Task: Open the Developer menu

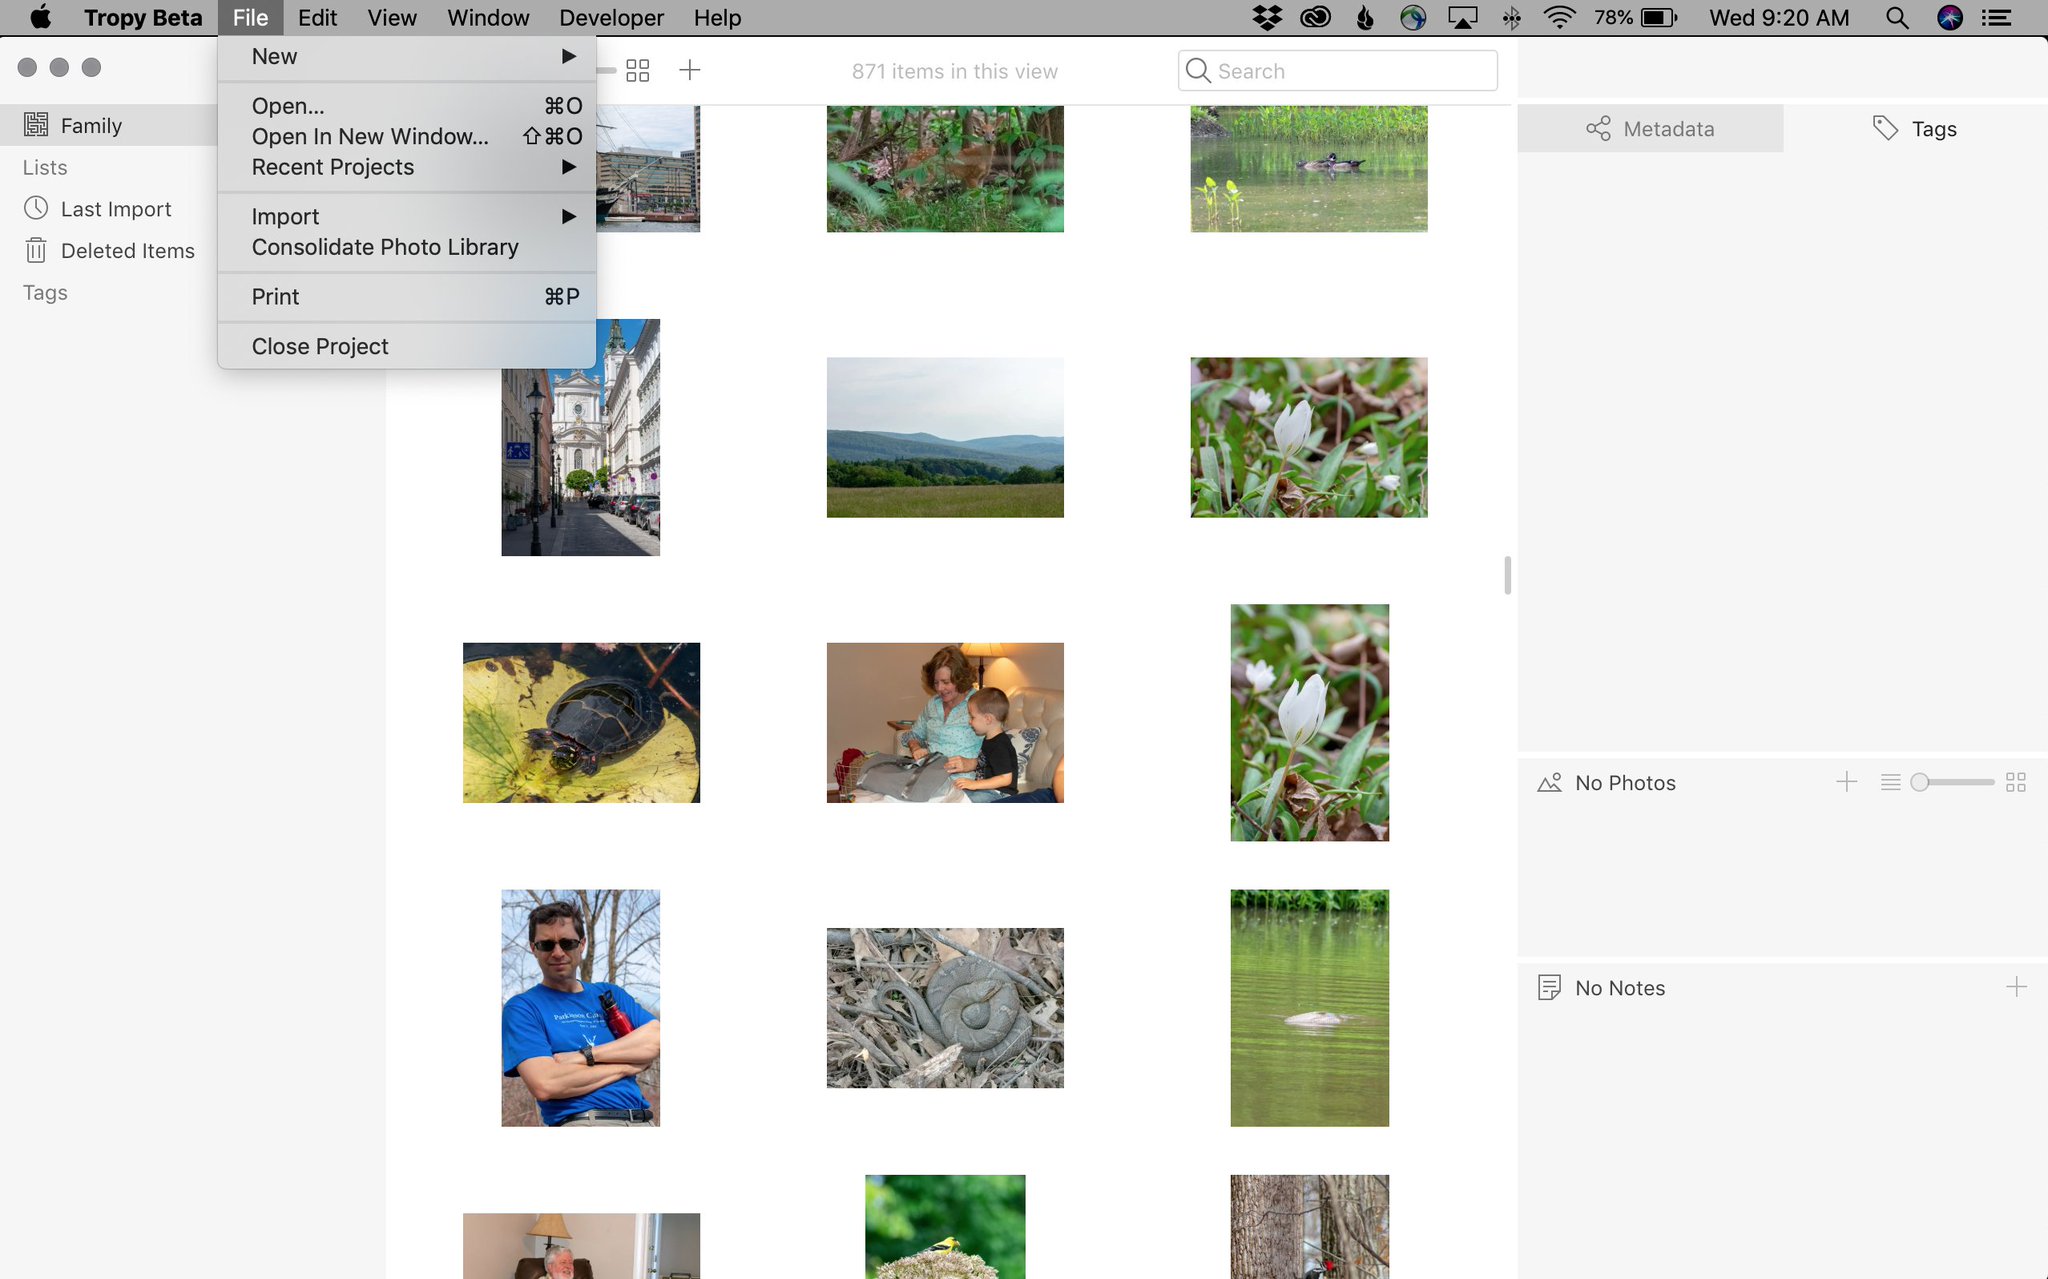Action: (611, 18)
